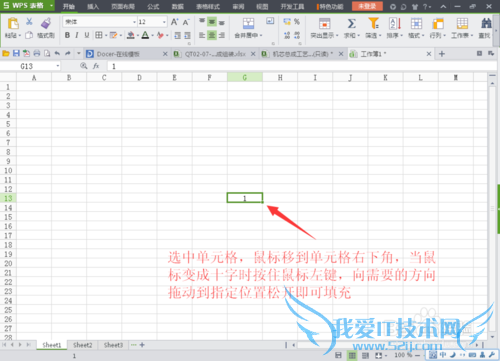
Task: Open the WPS application menu arrow
Action: point(51,6)
